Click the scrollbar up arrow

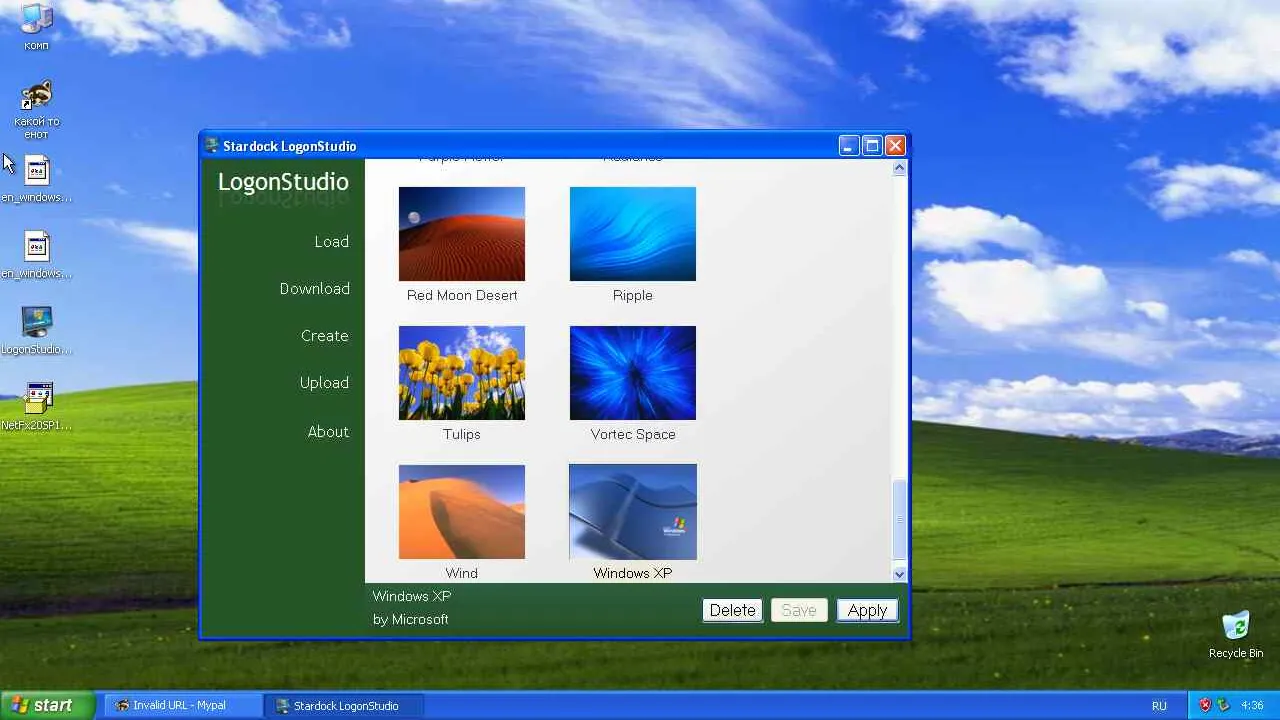pyautogui.click(x=899, y=168)
